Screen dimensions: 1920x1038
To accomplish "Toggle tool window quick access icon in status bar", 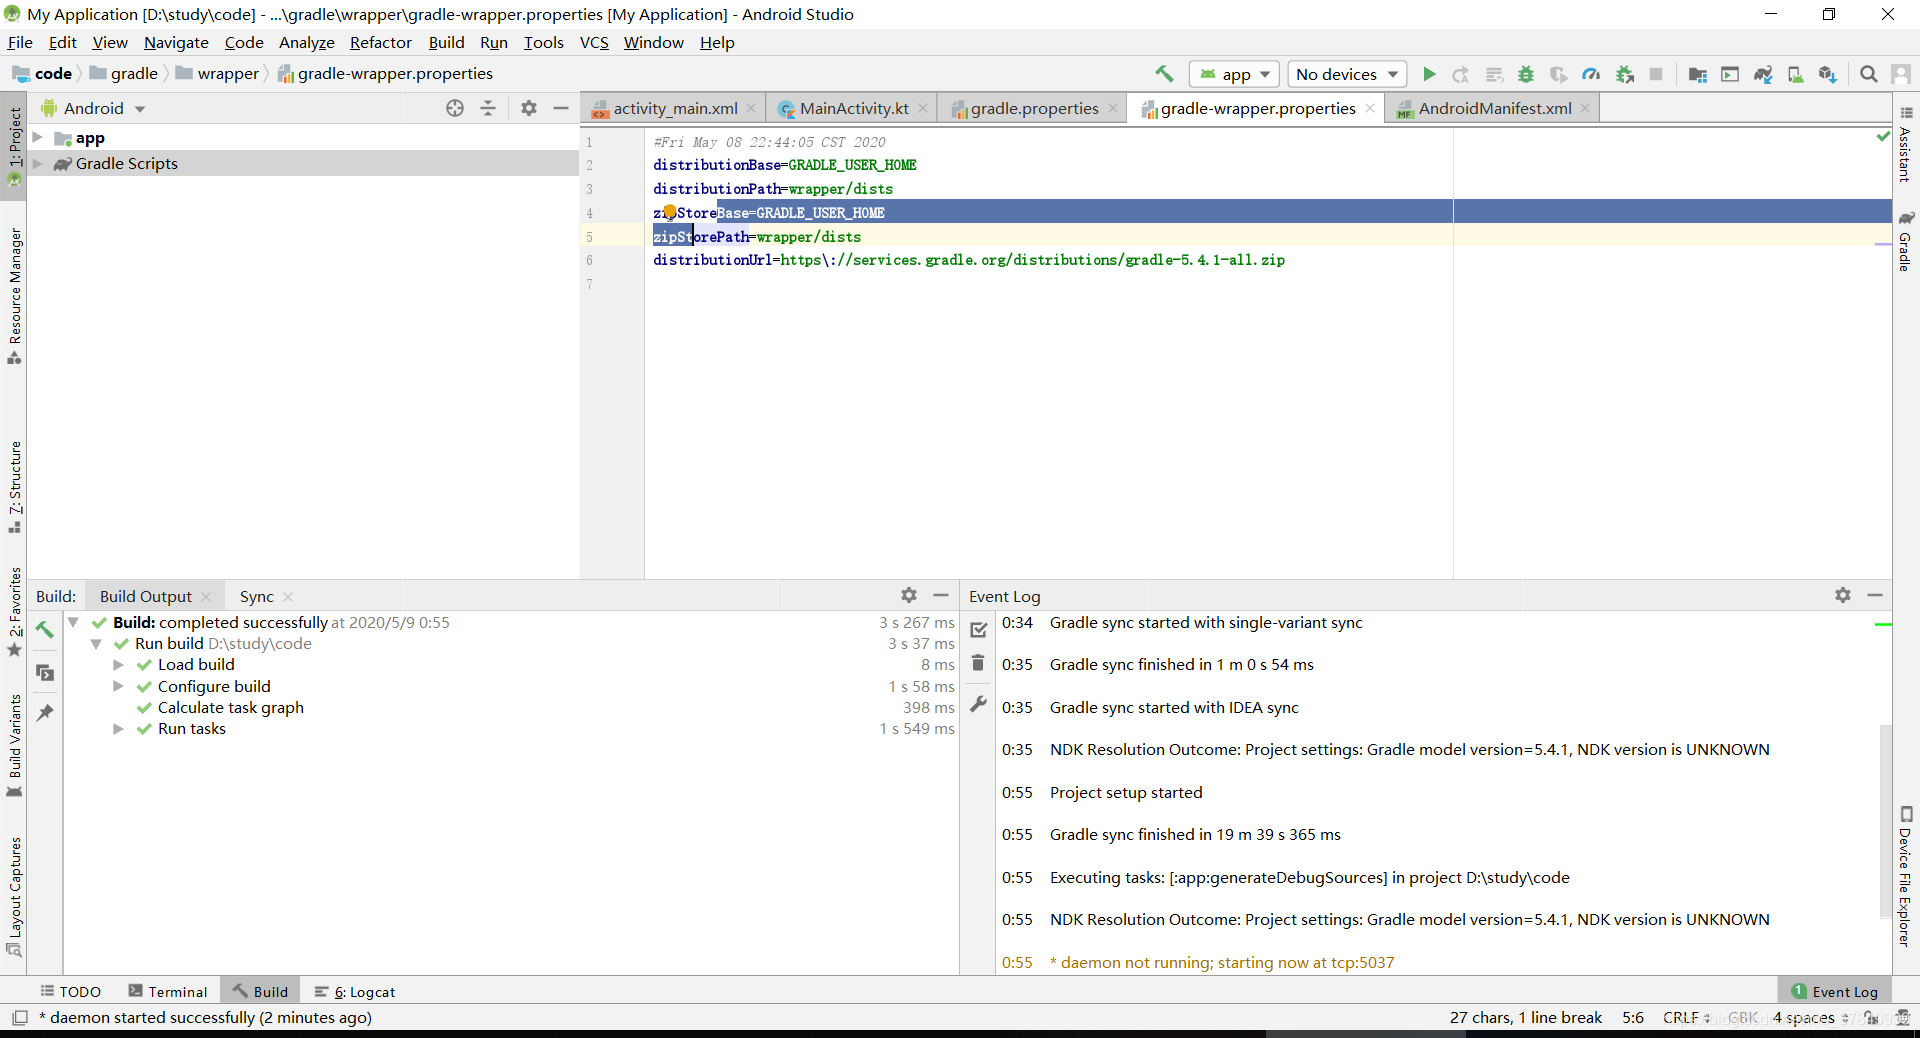I will pos(20,1017).
